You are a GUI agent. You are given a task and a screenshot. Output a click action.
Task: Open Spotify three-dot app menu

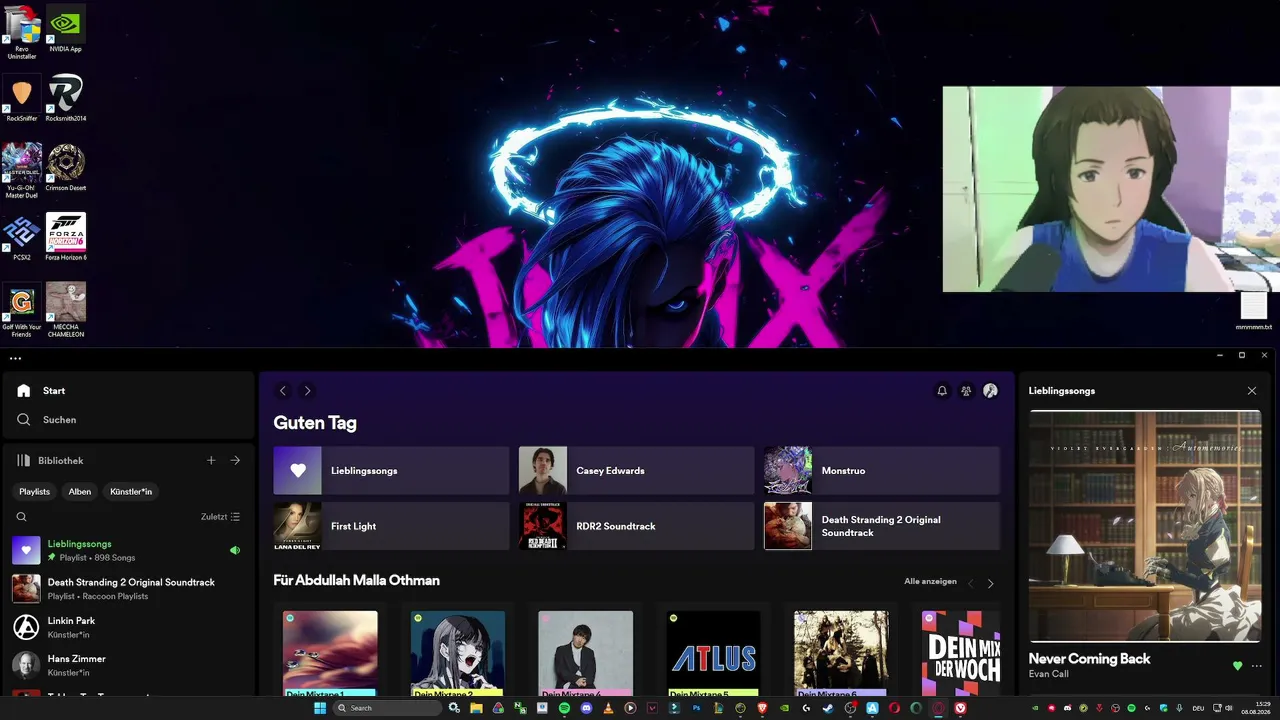click(15, 358)
